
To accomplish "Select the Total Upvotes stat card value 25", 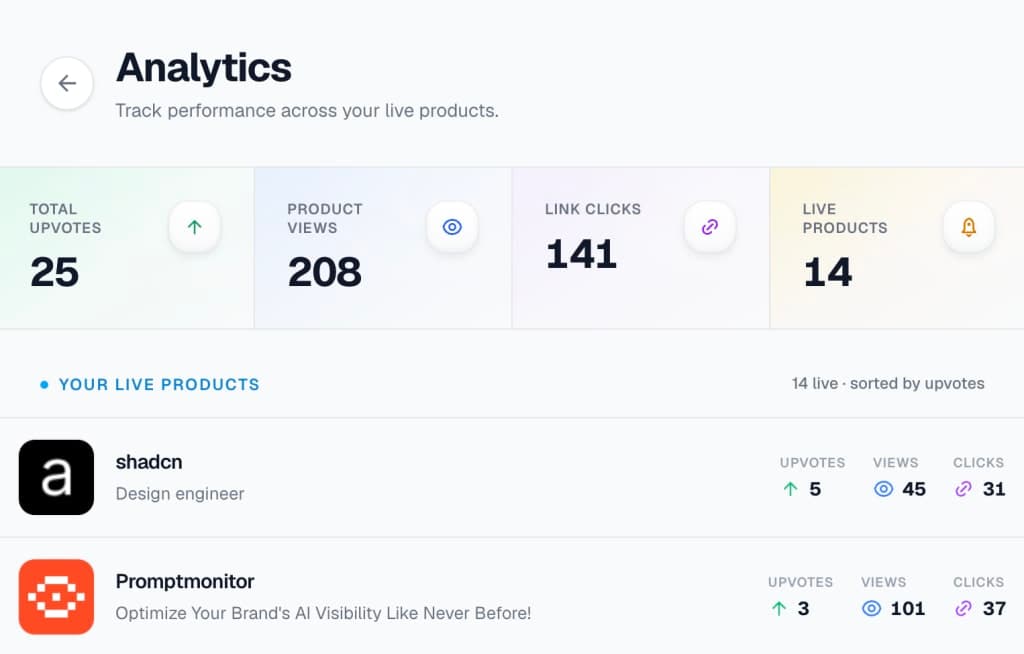I will [x=54, y=272].
